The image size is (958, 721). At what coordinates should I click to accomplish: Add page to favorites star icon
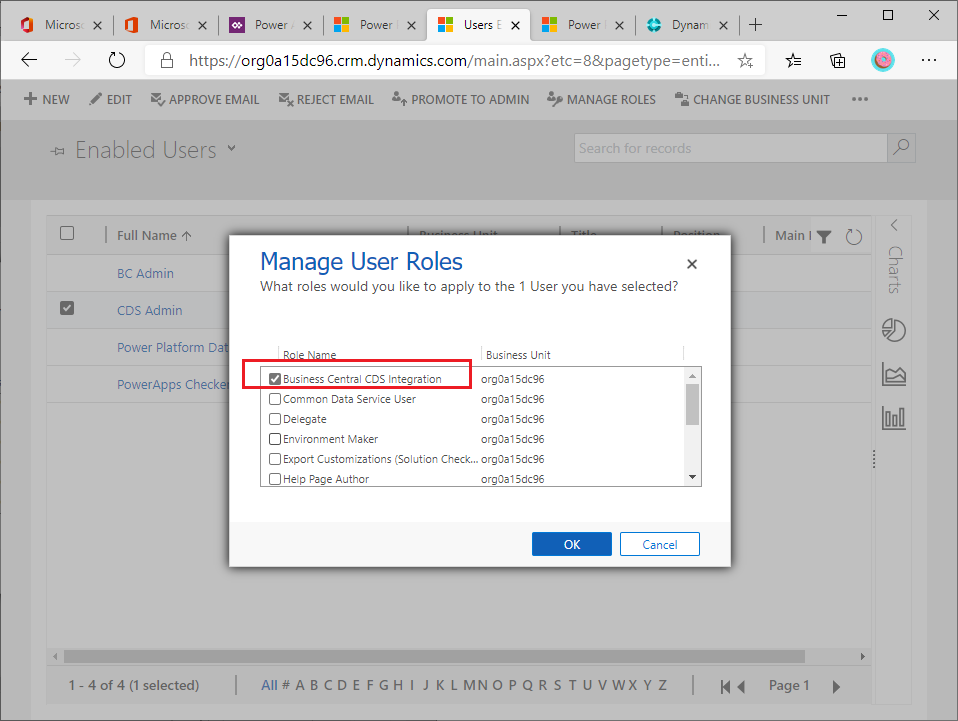tap(745, 60)
